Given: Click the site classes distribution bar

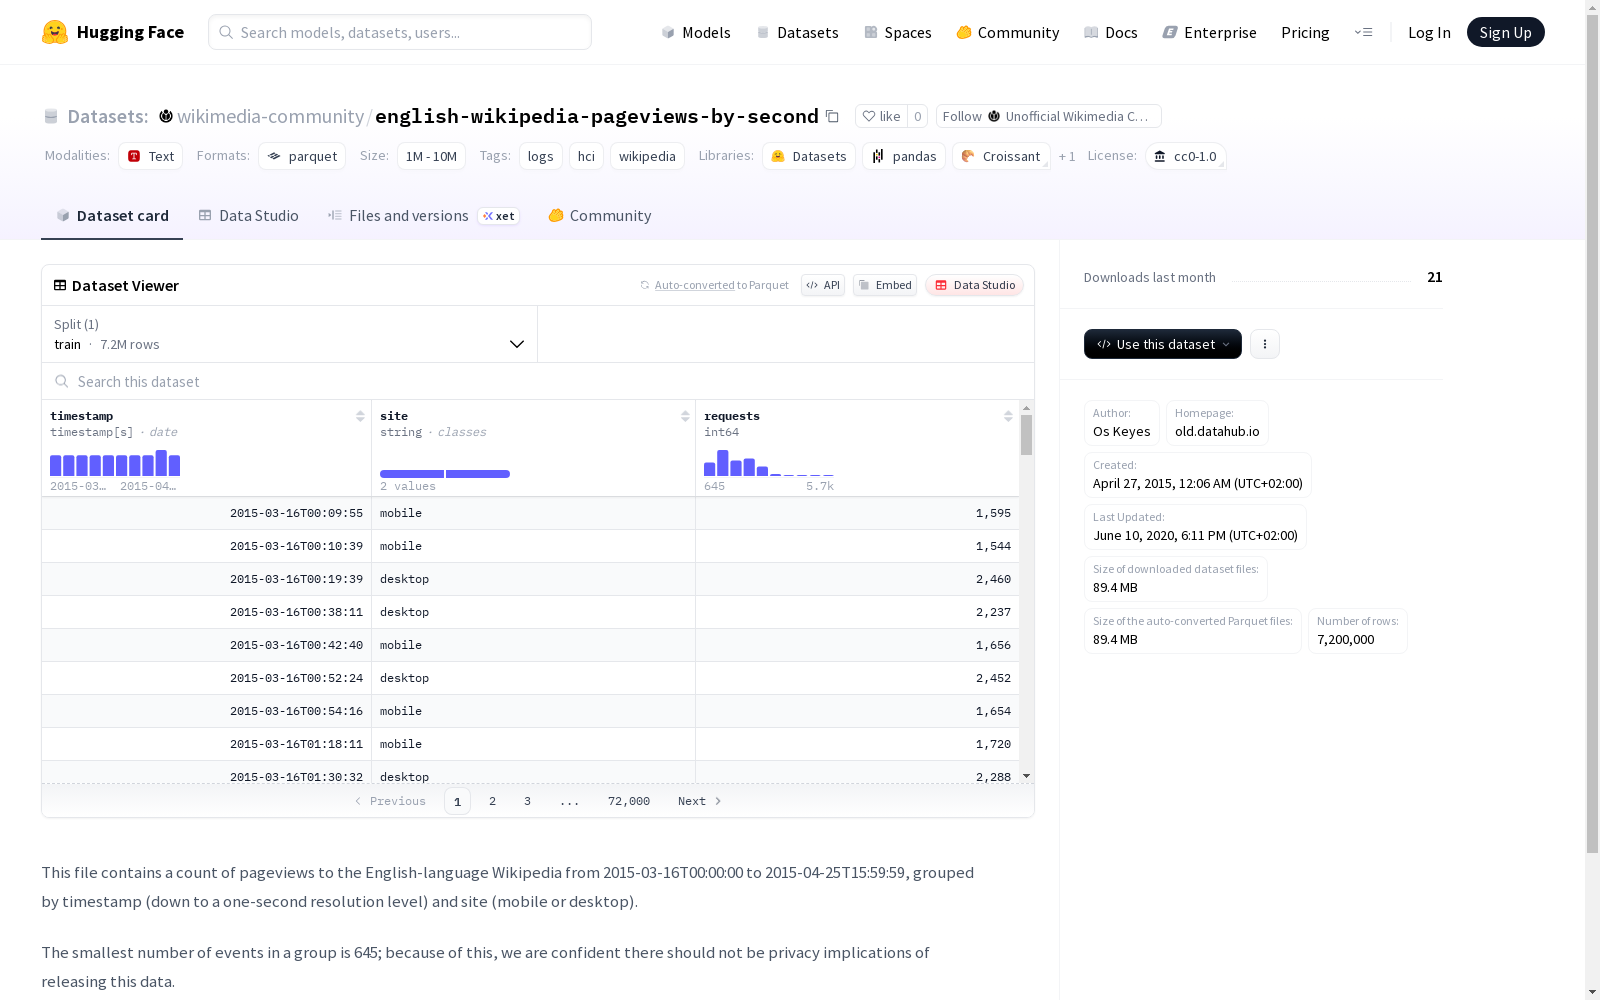Looking at the screenshot, I should [445, 474].
